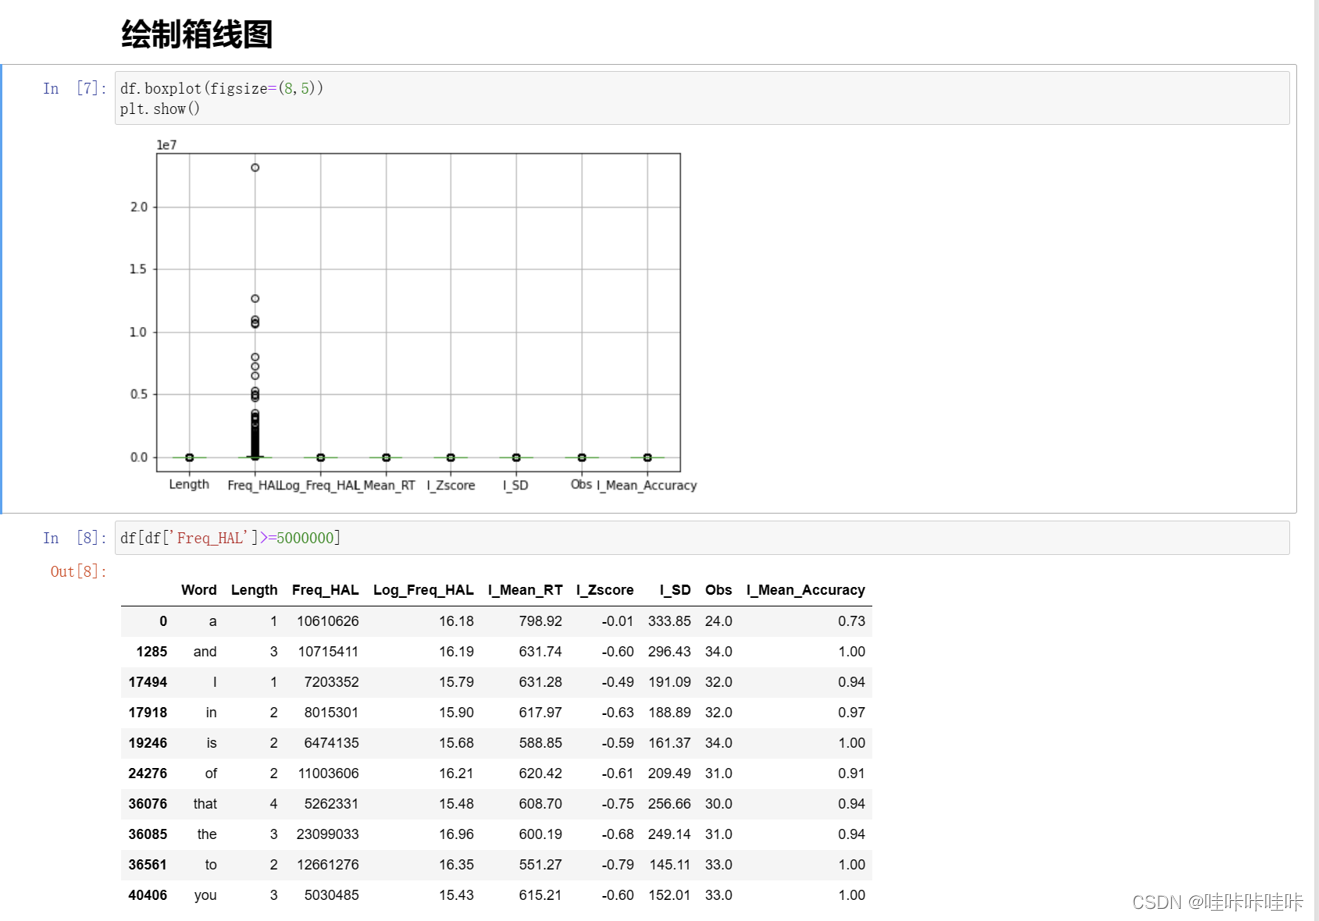Click the df.boxplot code cell input
This screenshot has width=1319, height=921.
pyautogui.click(x=702, y=98)
